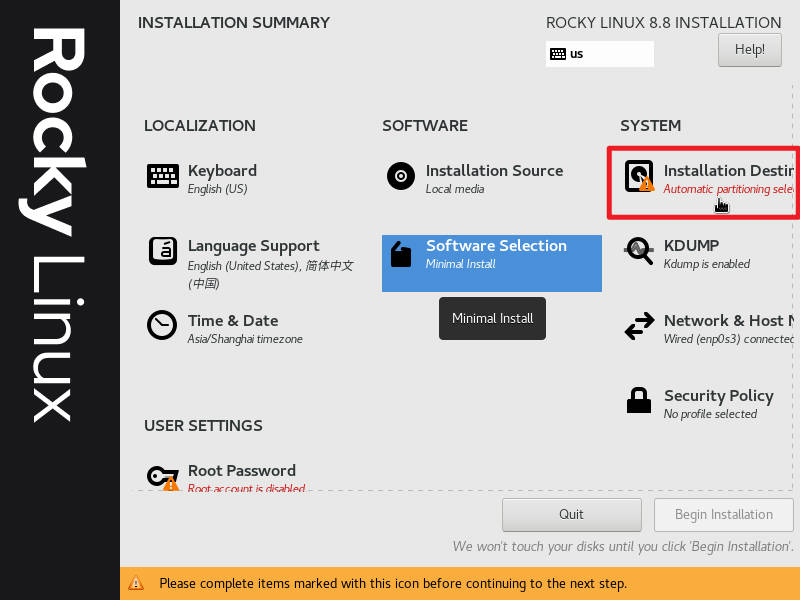Open the Keyboard layout icon
The height and width of the screenshot is (600, 800).
click(x=163, y=177)
